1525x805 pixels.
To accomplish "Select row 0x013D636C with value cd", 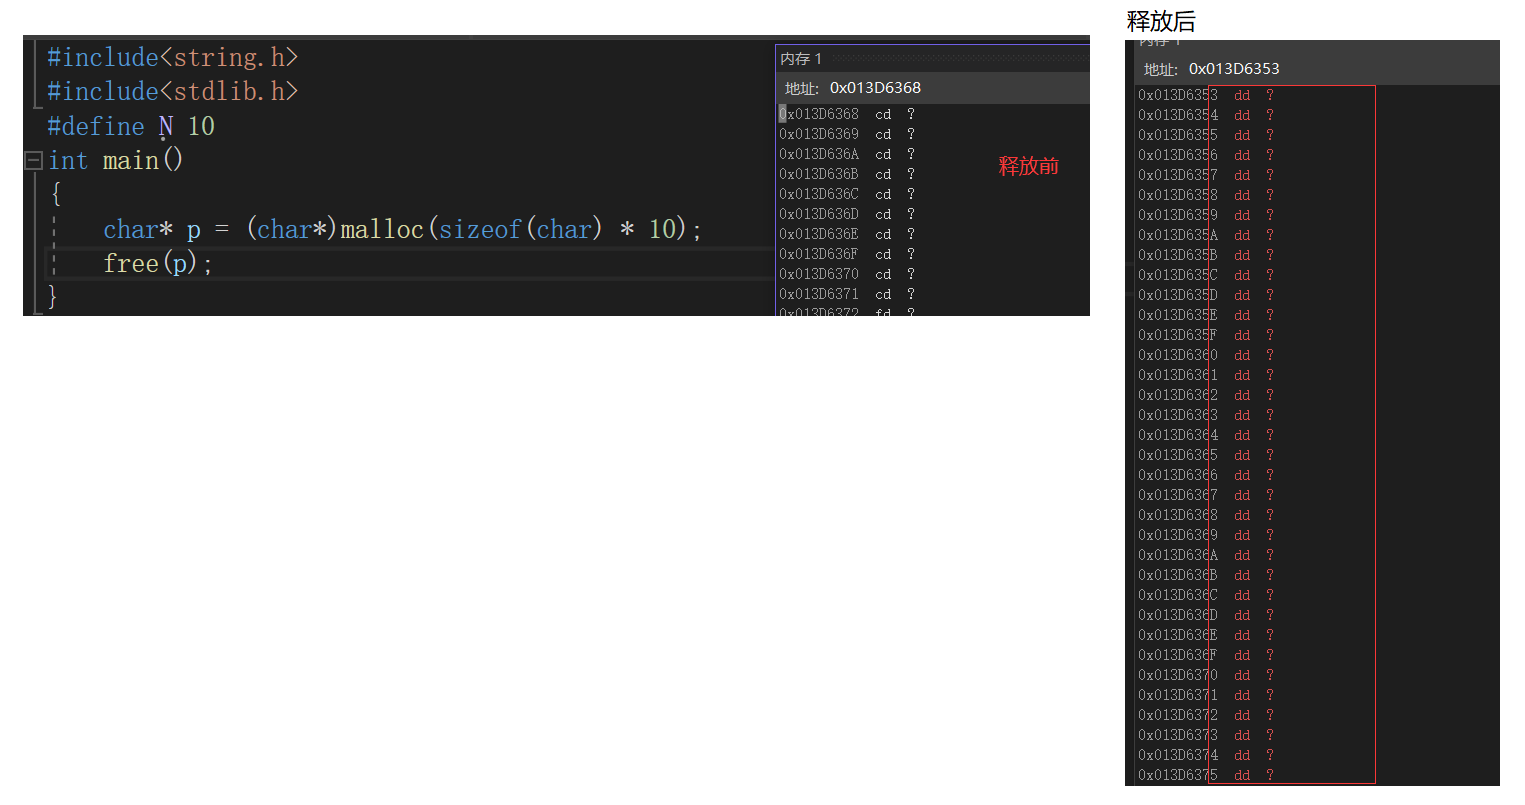I will (848, 194).
